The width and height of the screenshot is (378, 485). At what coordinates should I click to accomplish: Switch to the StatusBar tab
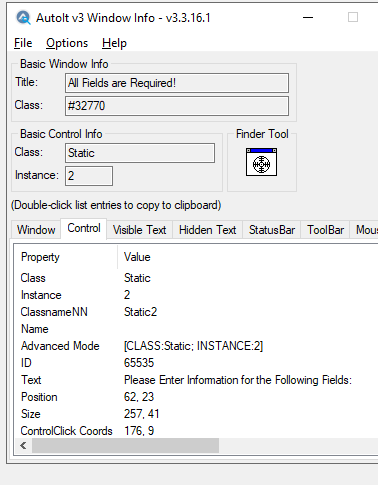point(272,230)
